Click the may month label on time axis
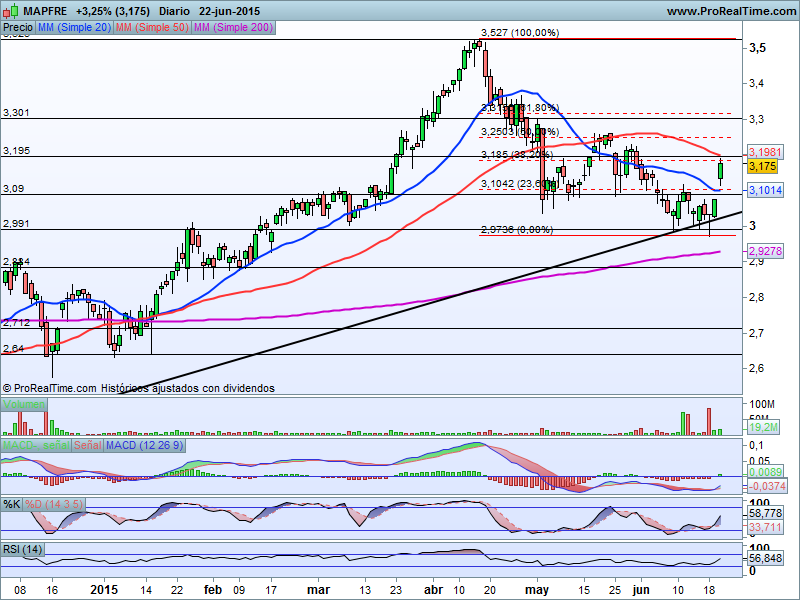The height and width of the screenshot is (600, 800). coord(537,591)
